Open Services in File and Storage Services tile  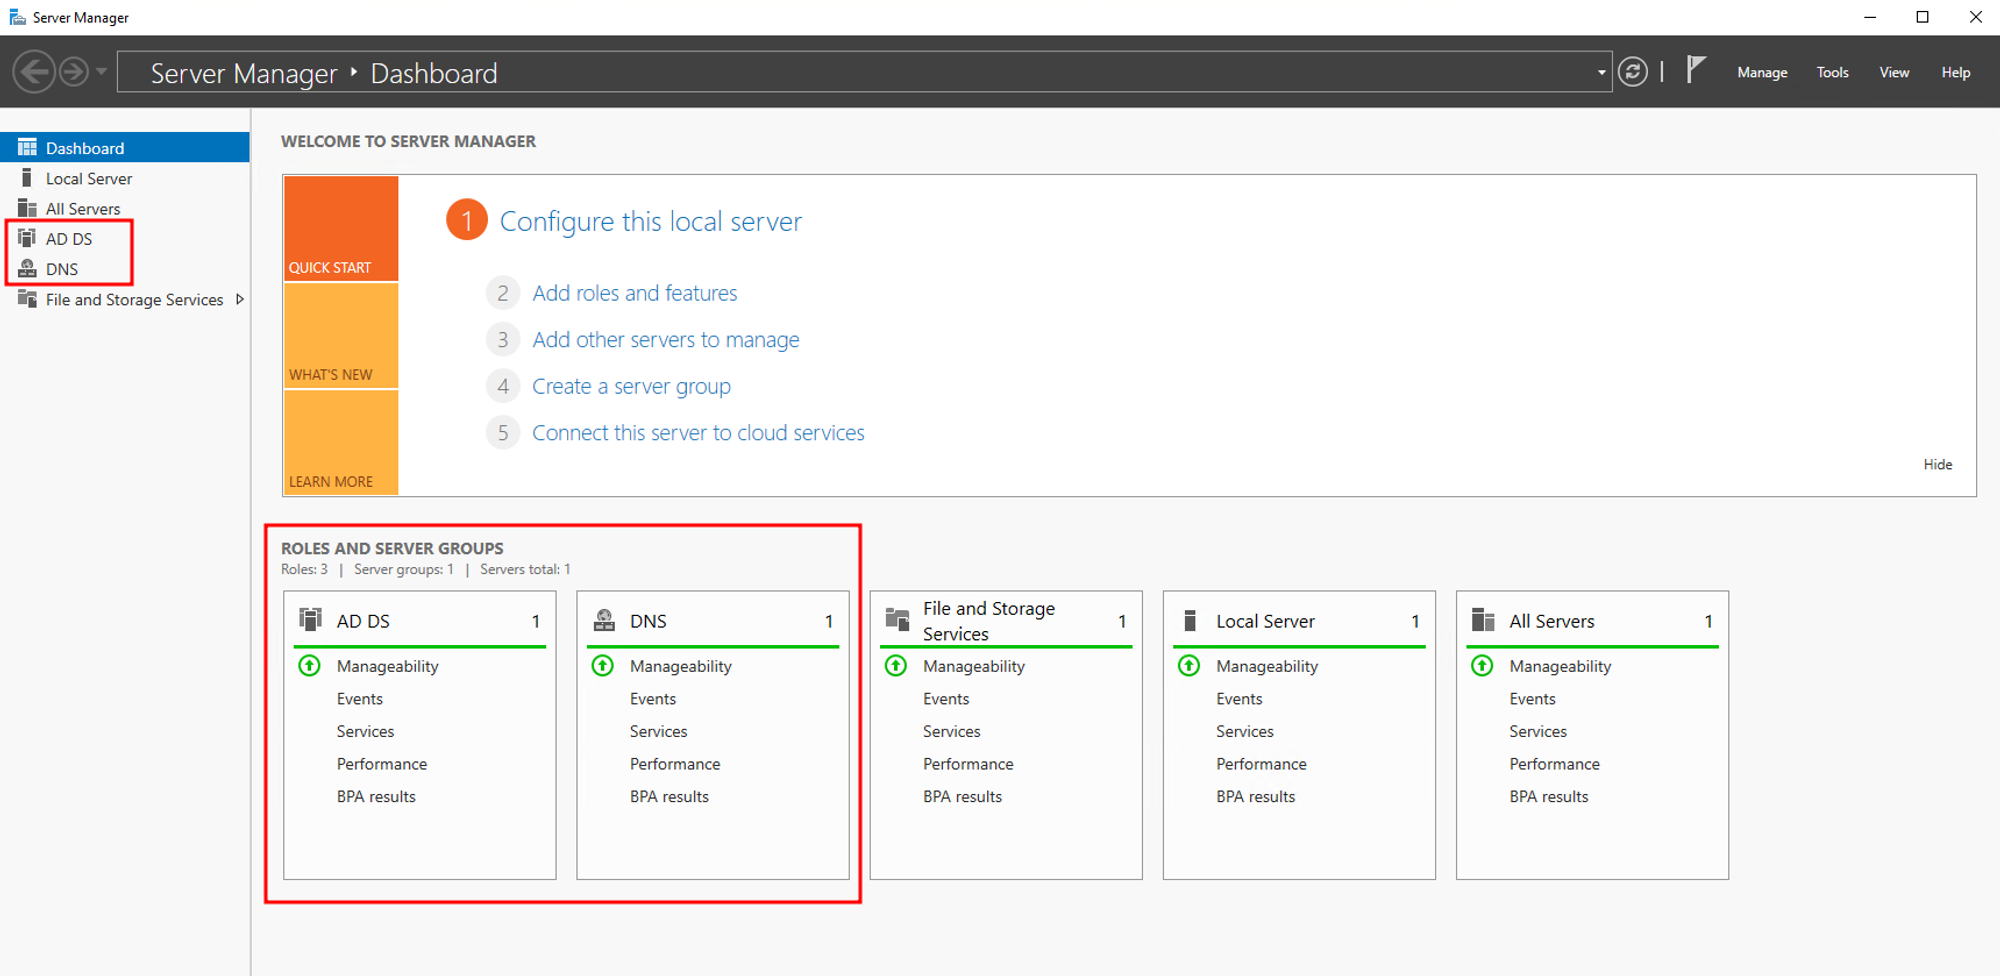tap(951, 731)
